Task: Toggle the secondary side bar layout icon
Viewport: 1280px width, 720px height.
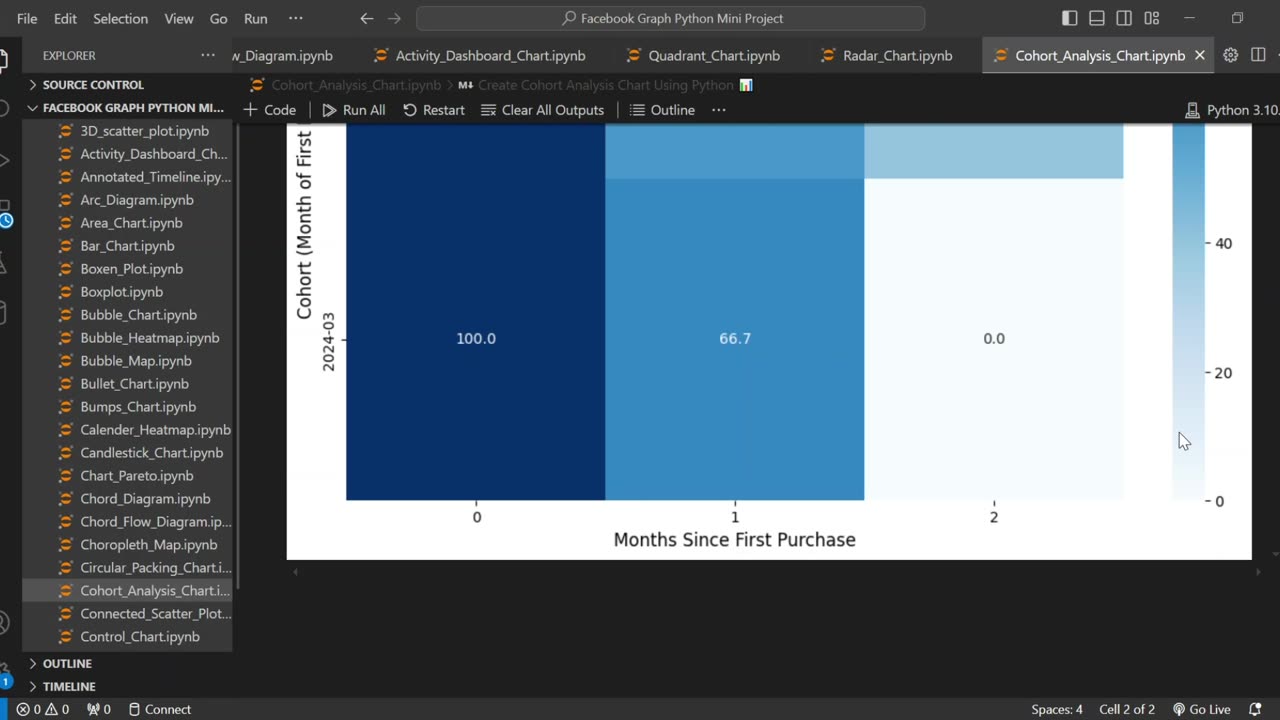Action: tap(1124, 18)
